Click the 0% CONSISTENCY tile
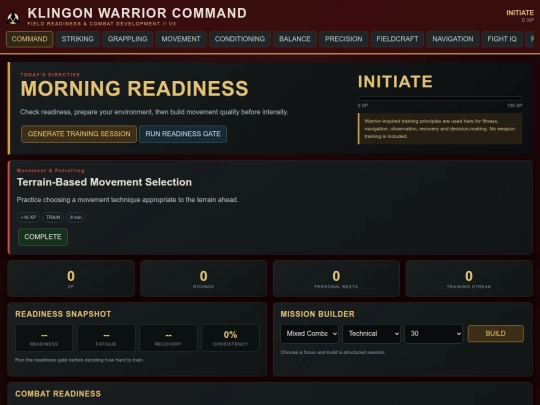 [x=230, y=338]
